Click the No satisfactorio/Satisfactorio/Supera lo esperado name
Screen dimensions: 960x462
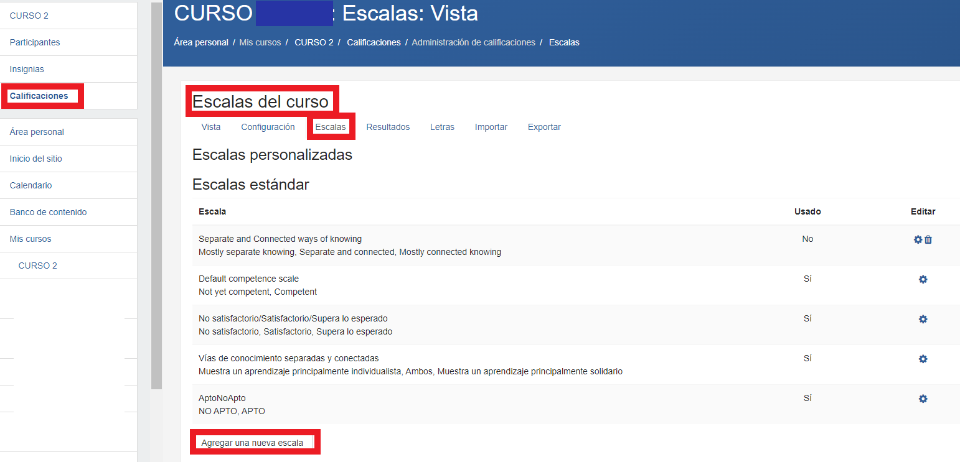(x=293, y=319)
